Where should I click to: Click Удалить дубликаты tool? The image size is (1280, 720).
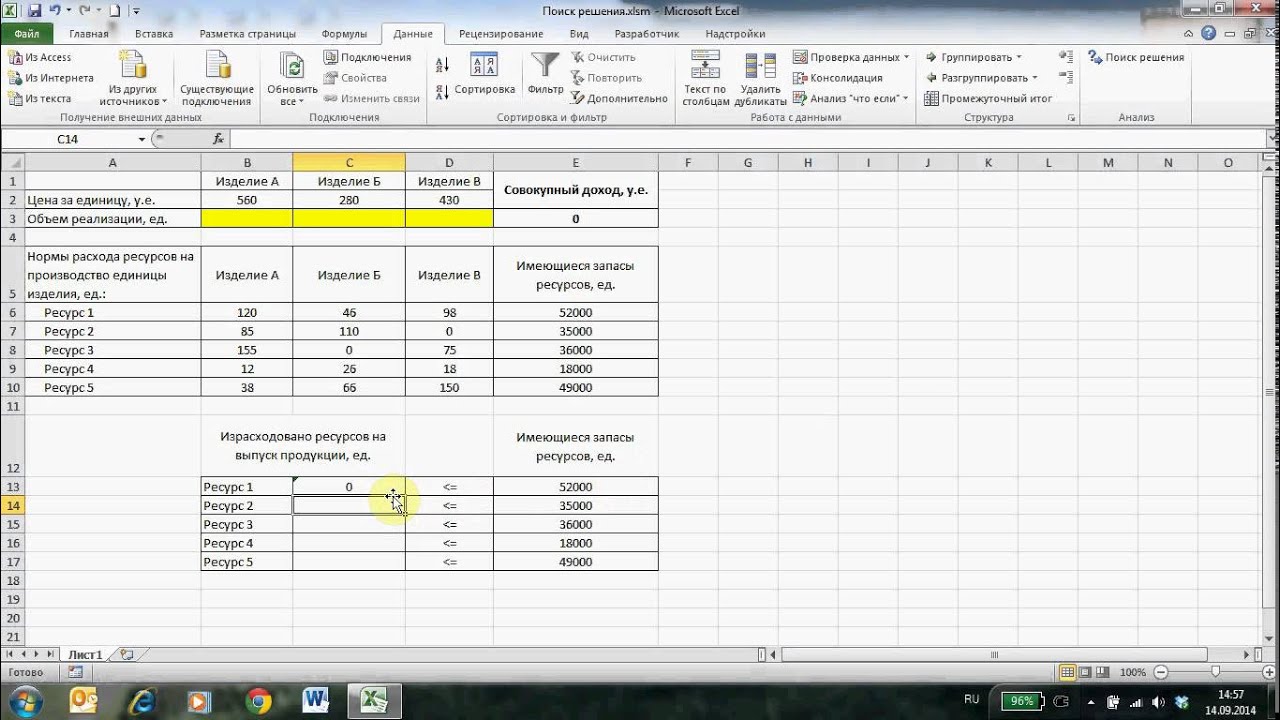760,78
